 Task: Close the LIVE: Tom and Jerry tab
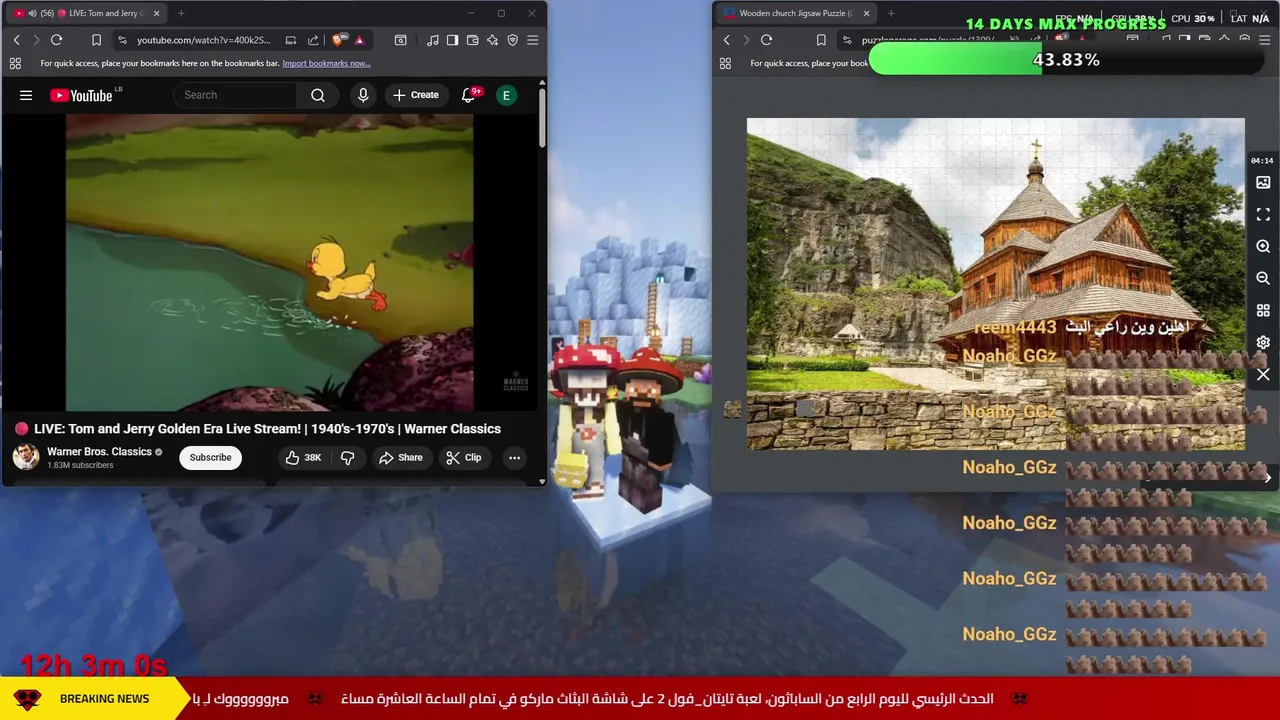[156, 13]
